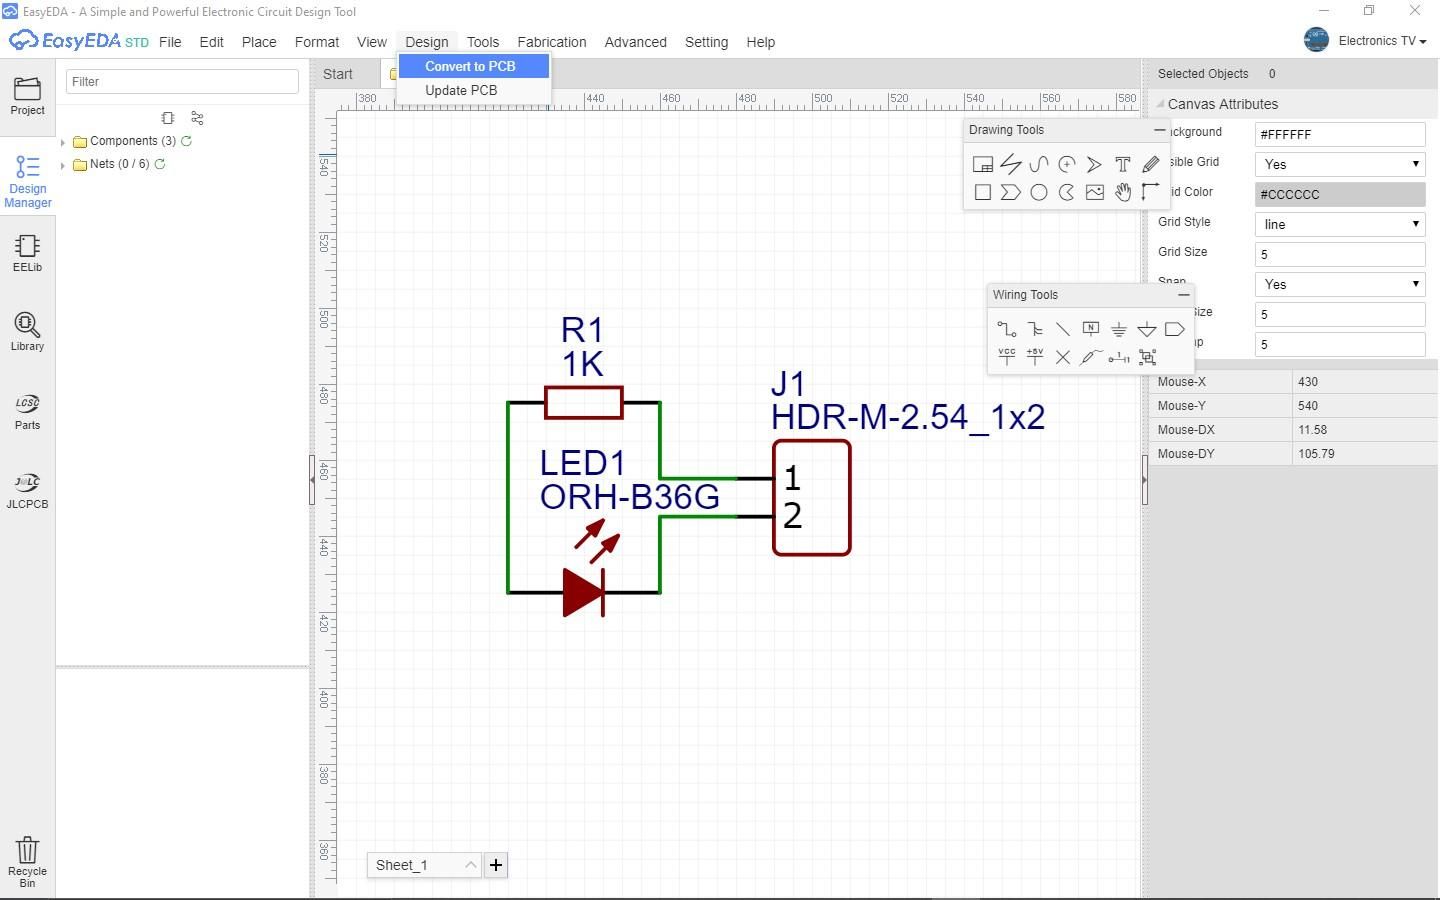Screen dimensions: 1440x900
Task: Select the Ground symbol tool
Action: pos(1119,328)
